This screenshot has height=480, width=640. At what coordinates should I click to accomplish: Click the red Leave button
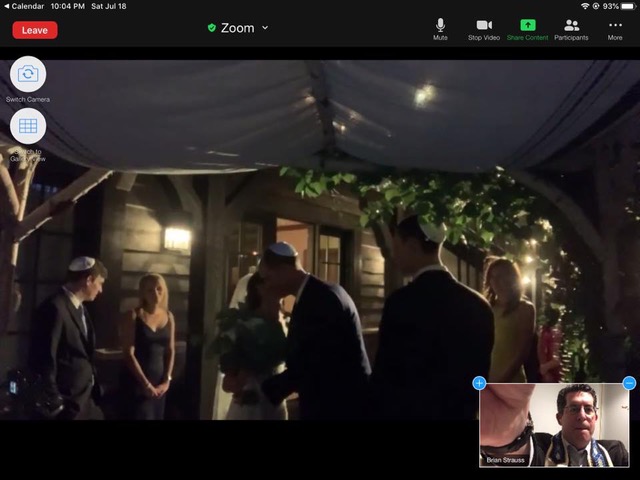pos(35,30)
